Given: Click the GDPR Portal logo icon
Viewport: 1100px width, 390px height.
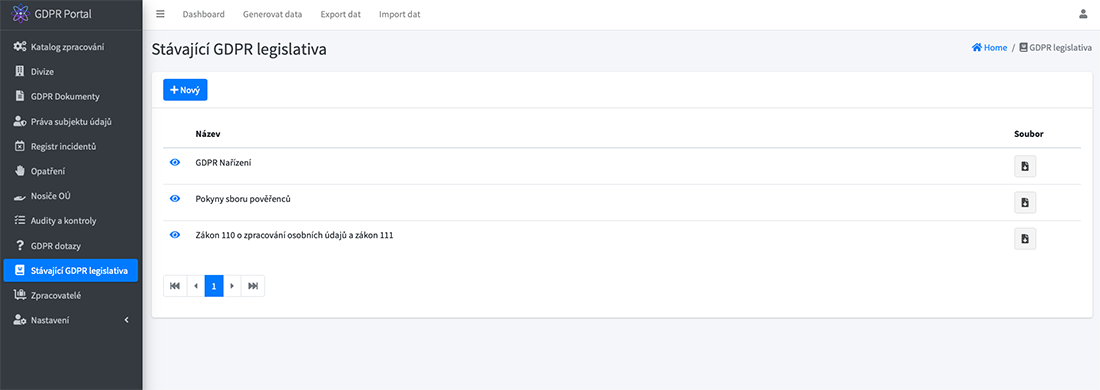Looking at the screenshot, I should (21, 14).
